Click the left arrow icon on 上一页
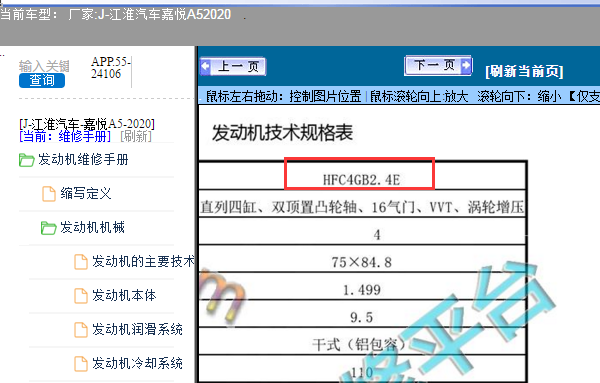The width and height of the screenshot is (600, 383). click(205, 67)
